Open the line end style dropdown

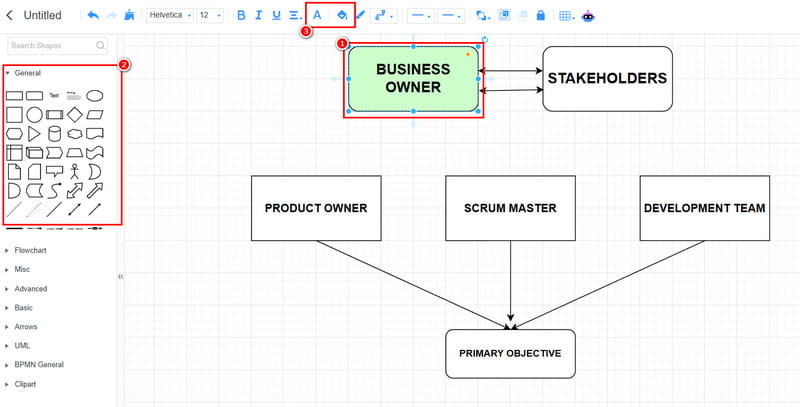point(451,16)
